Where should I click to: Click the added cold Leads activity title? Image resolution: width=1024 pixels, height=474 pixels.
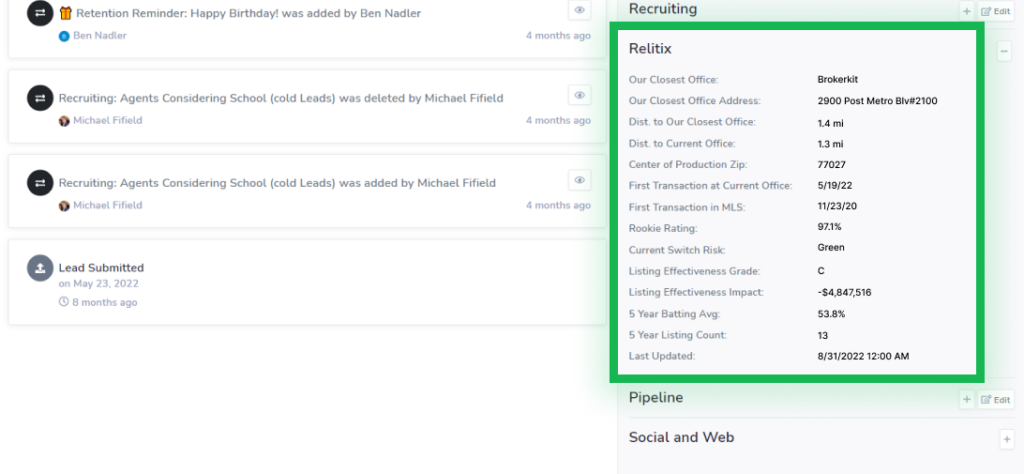(x=277, y=183)
